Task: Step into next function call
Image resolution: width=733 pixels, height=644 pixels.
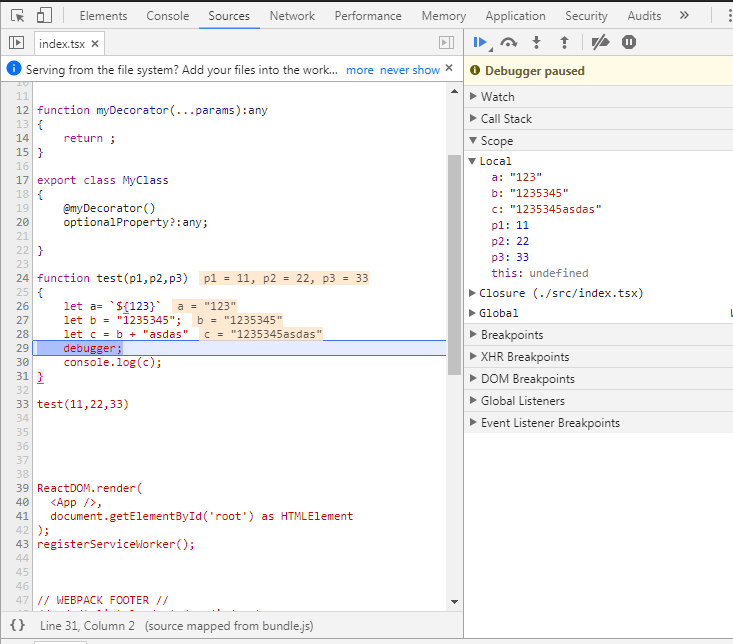Action: point(537,43)
